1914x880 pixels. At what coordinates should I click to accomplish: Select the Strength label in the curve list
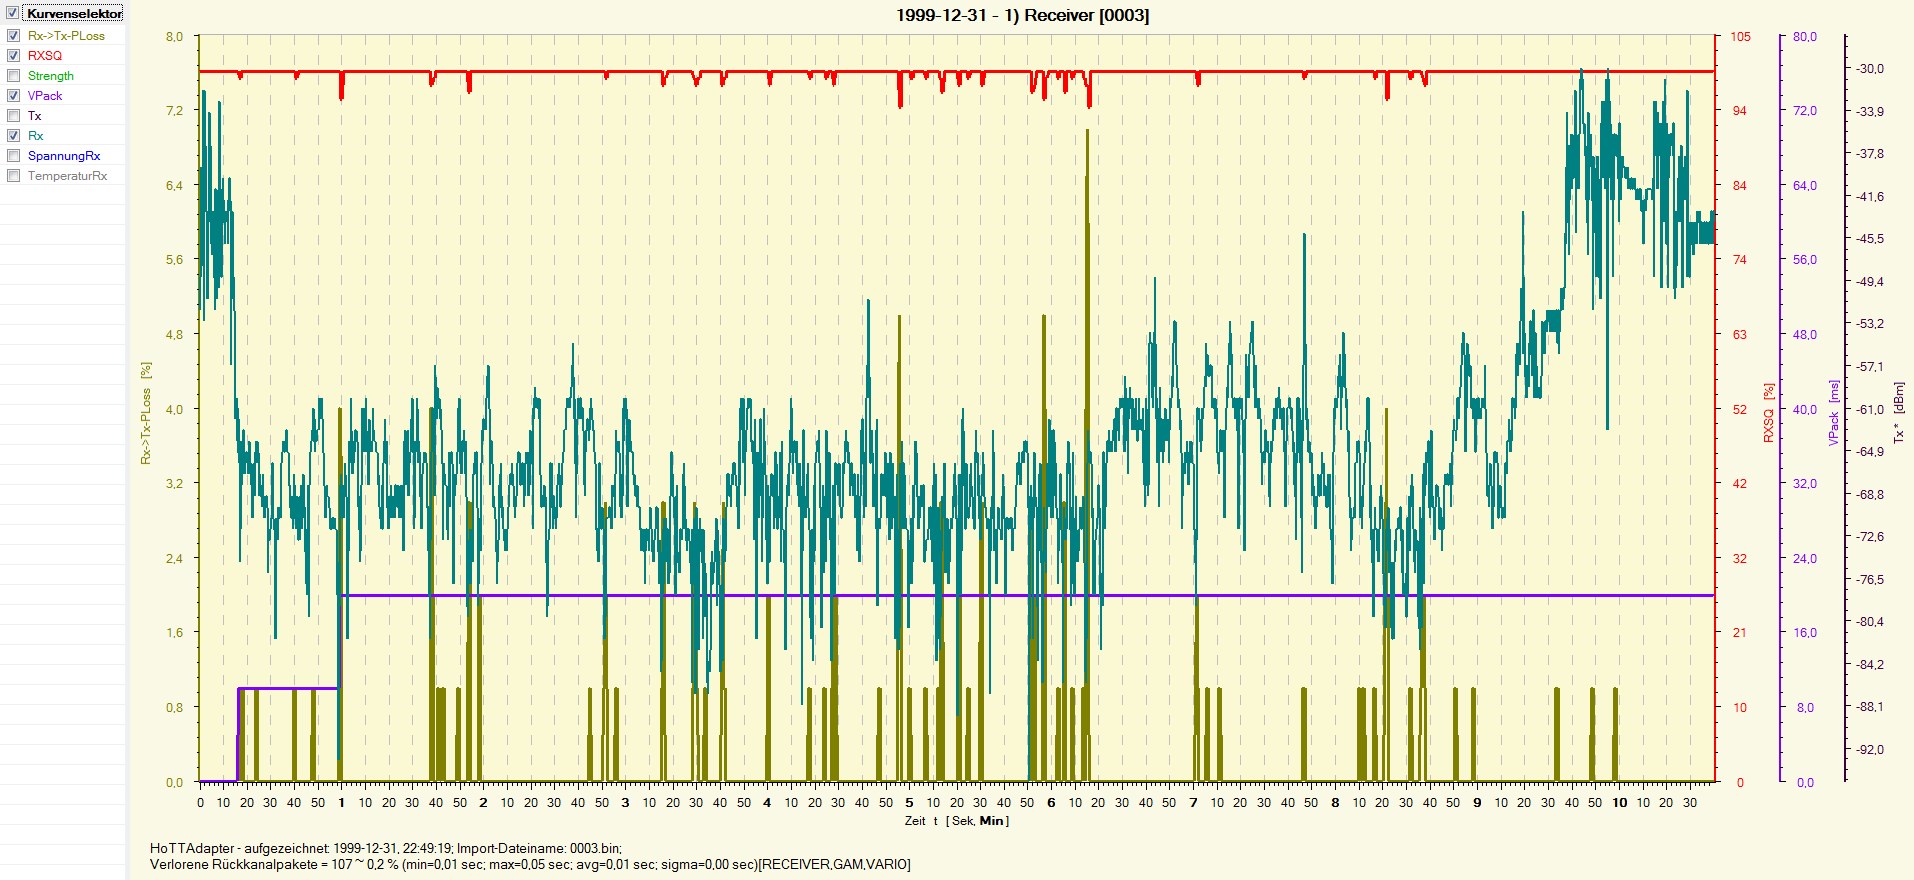click(x=50, y=76)
